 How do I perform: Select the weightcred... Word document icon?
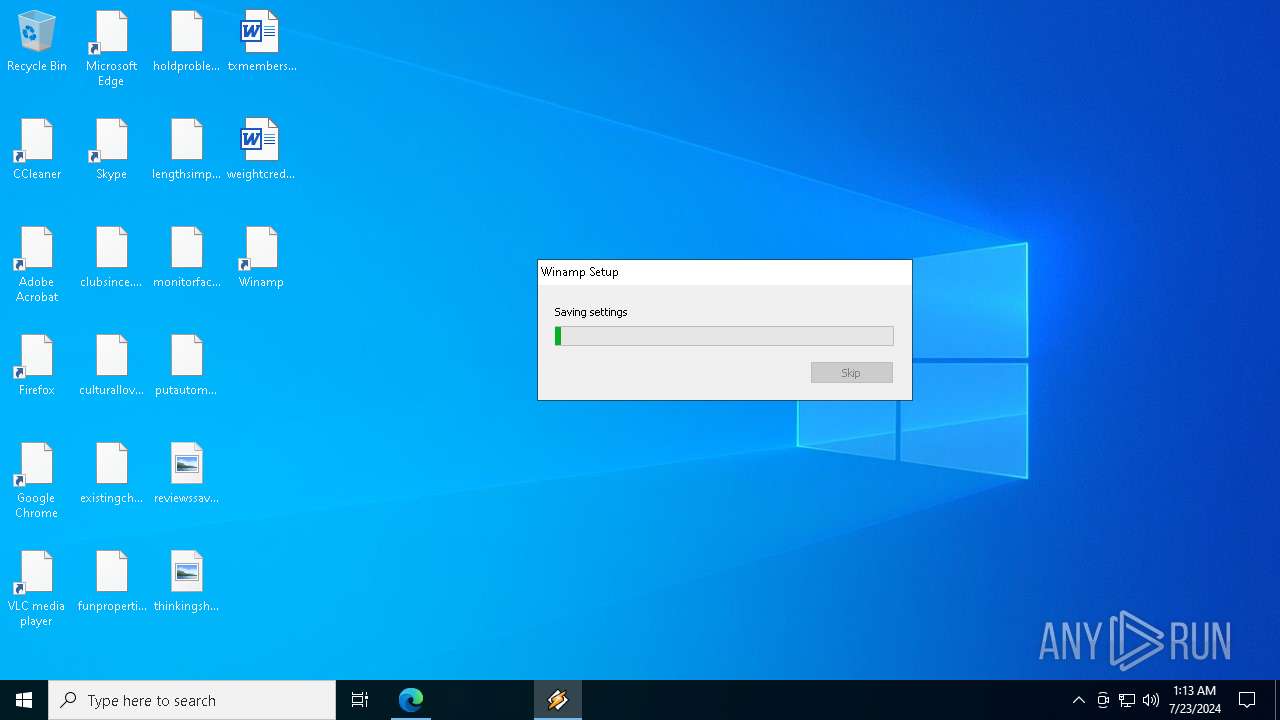(261, 150)
